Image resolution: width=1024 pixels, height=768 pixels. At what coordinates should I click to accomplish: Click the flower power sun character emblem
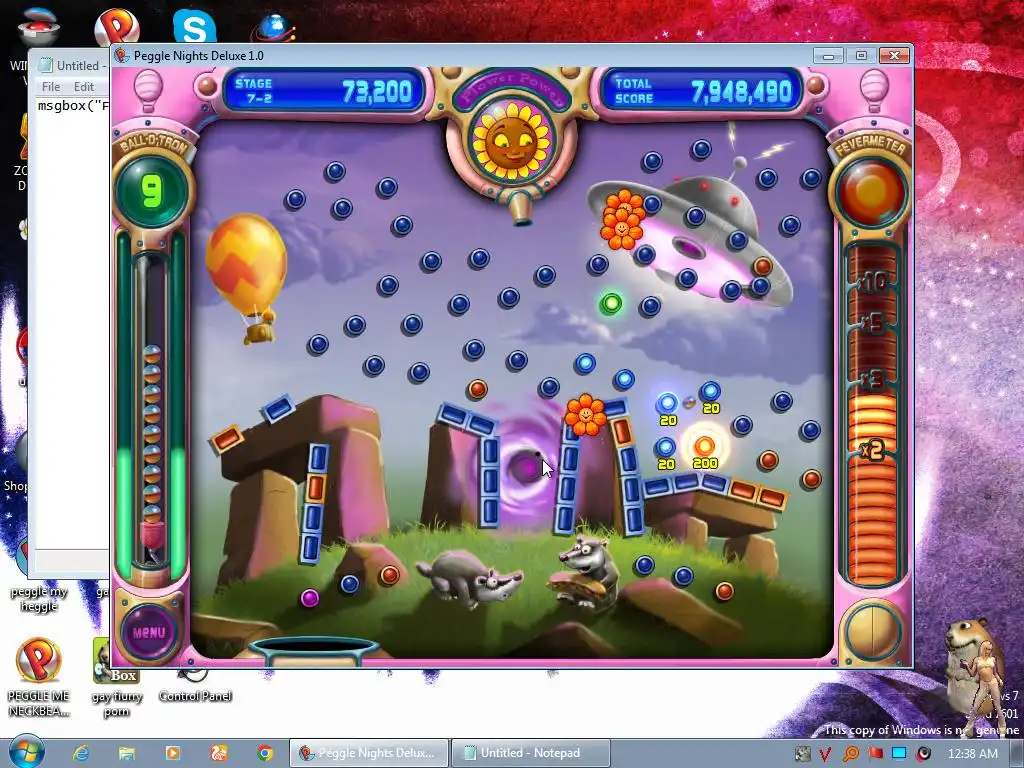click(513, 141)
